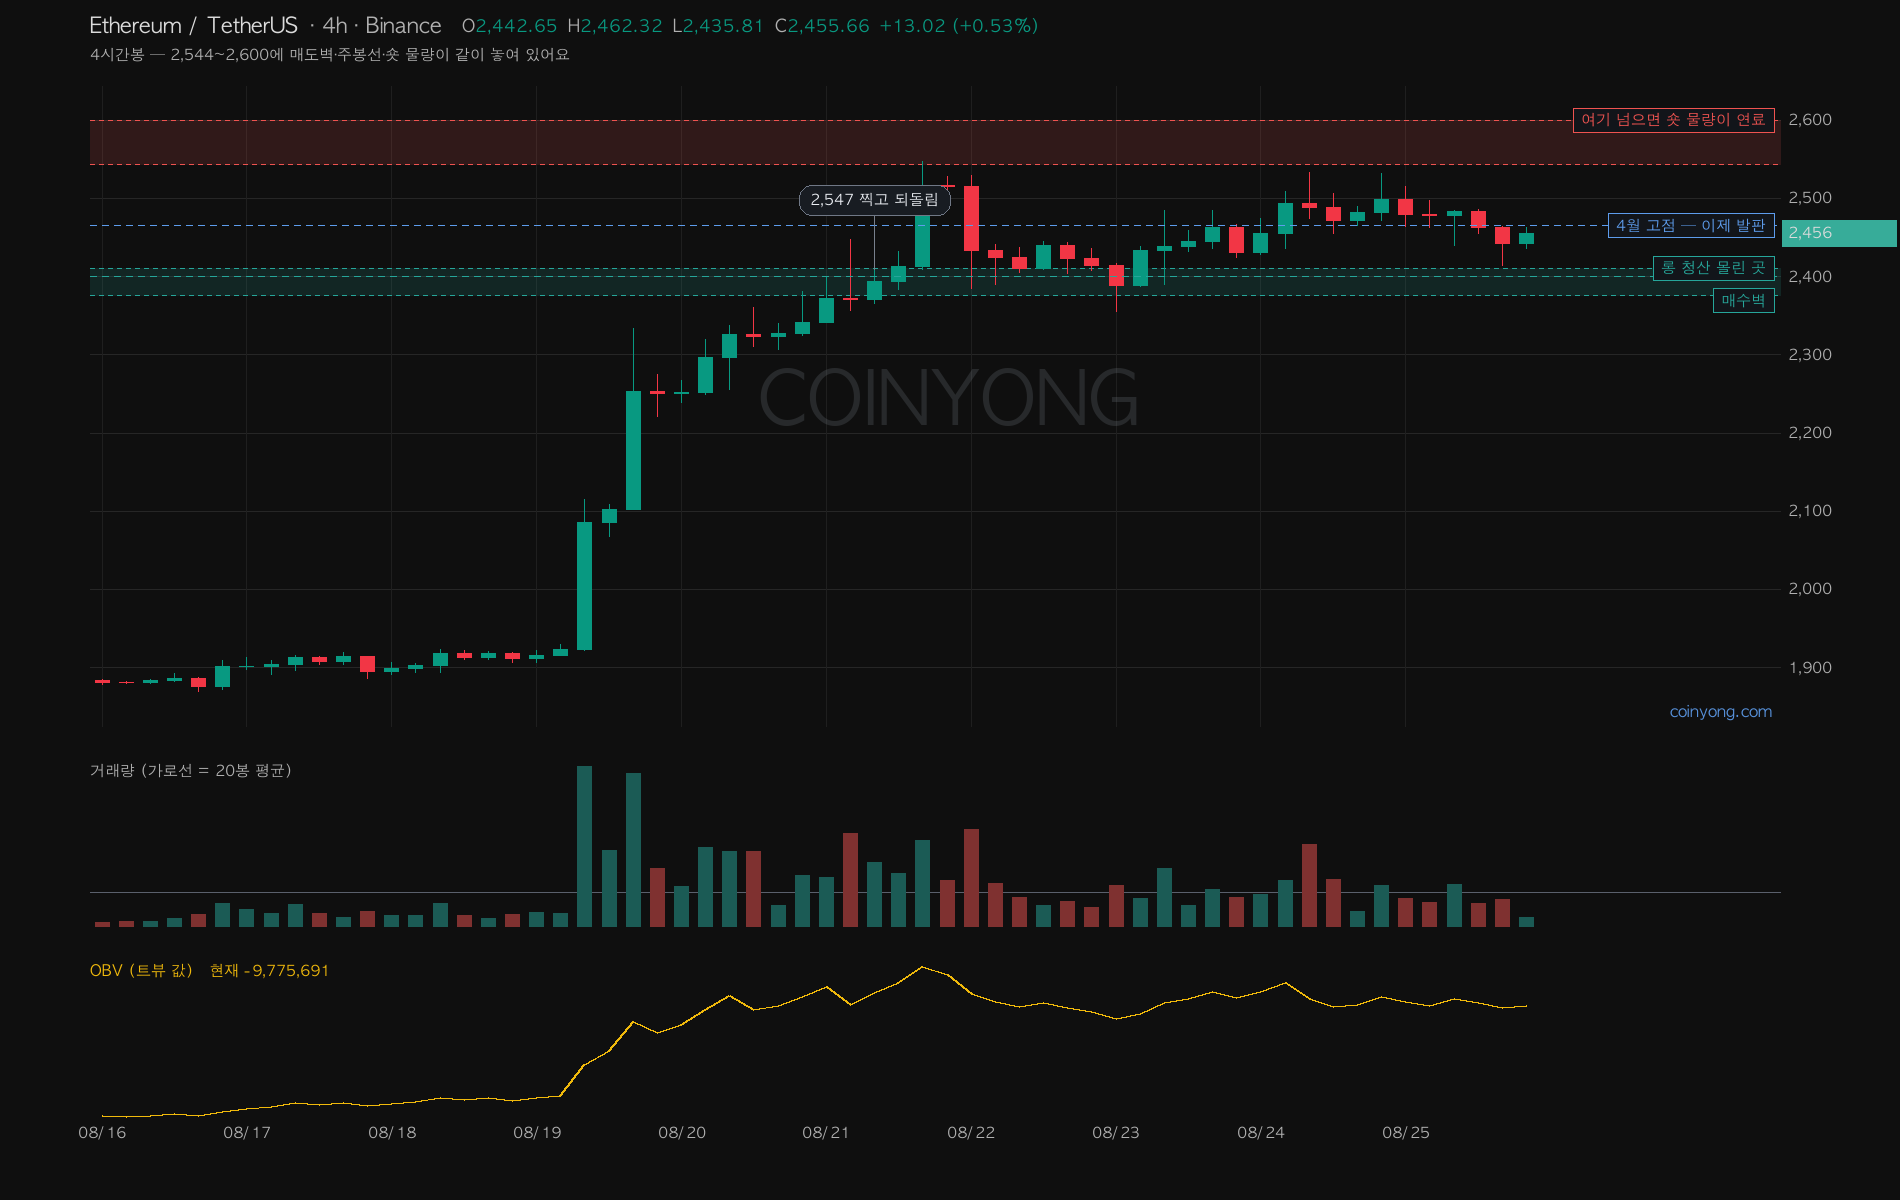Click the 1,900 price axis label

tap(1810, 668)
